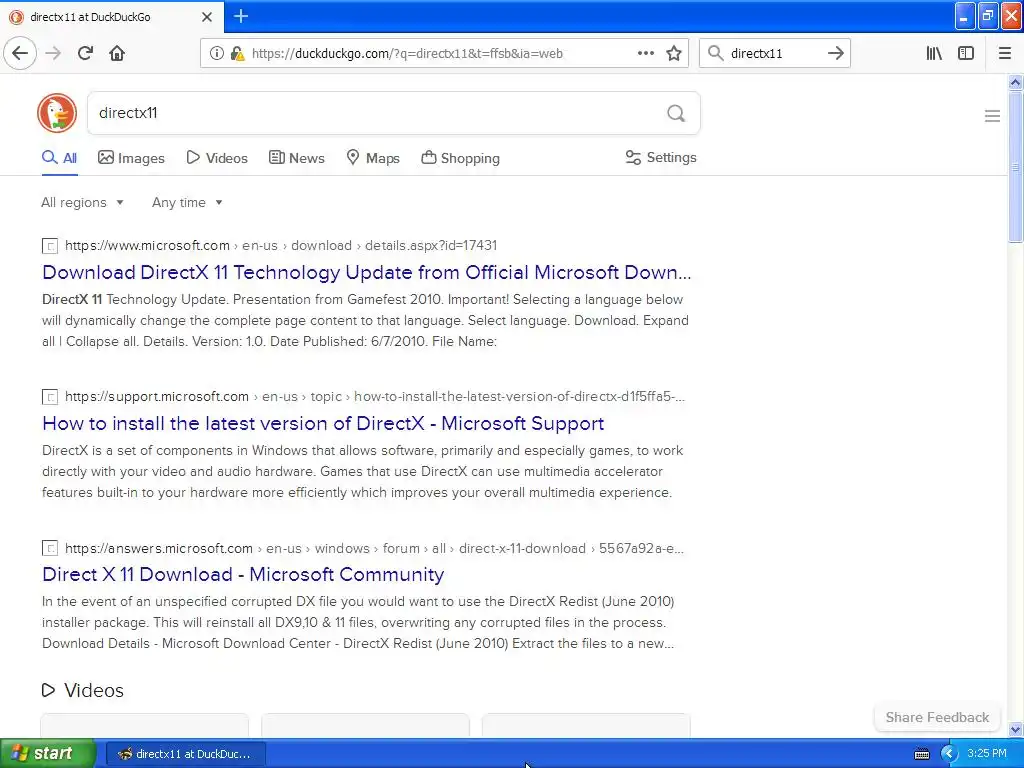Open Direct X 11 Download Microsoft Community
Screen dimensions: 1024x768
(243, 574)
